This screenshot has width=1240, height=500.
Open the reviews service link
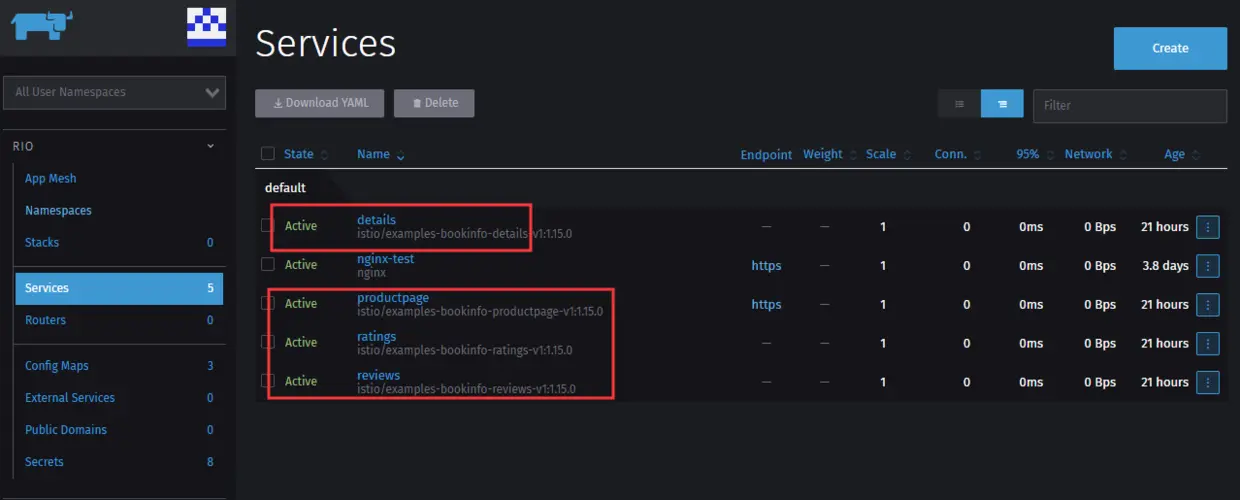[378, 376]
